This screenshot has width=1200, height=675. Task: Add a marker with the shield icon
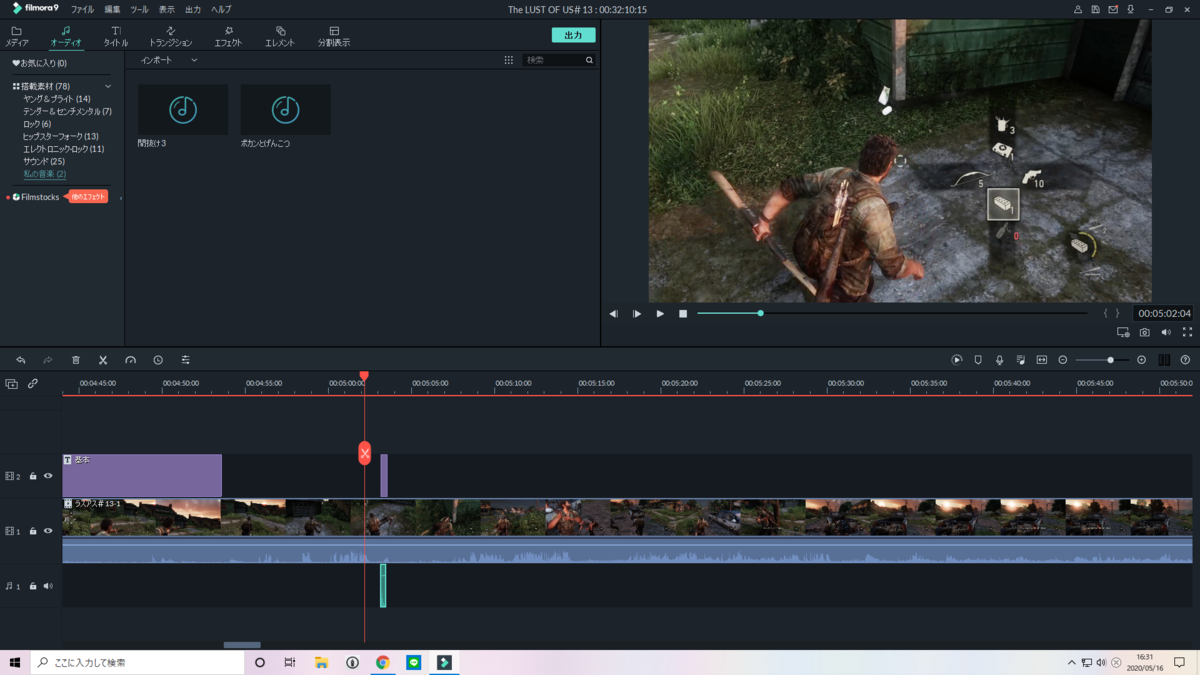[978, 360]
